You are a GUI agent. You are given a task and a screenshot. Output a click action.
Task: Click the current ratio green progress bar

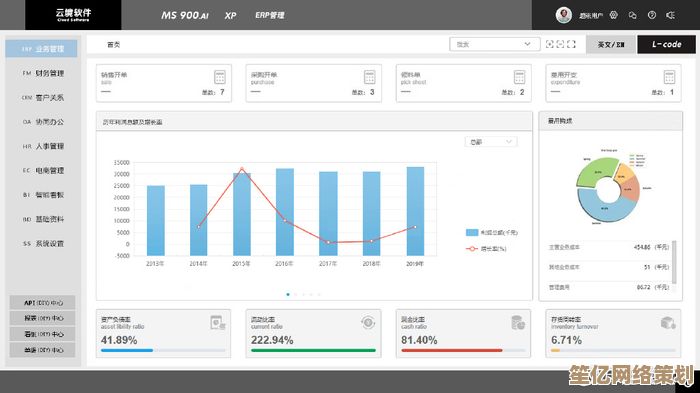313,351
